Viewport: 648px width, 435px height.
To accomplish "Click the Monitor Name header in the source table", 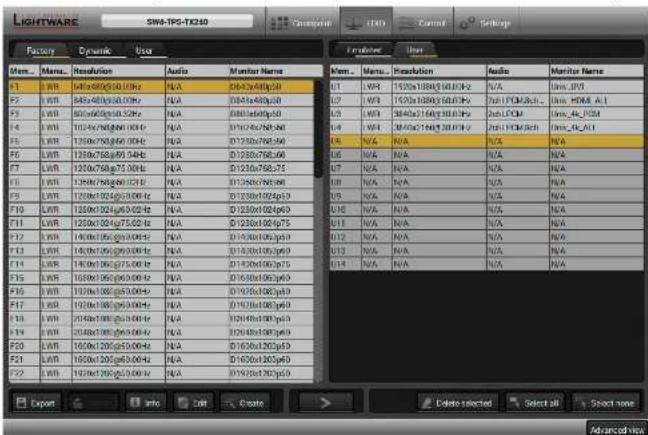I will pyautogui.click(x=276, y=71).
